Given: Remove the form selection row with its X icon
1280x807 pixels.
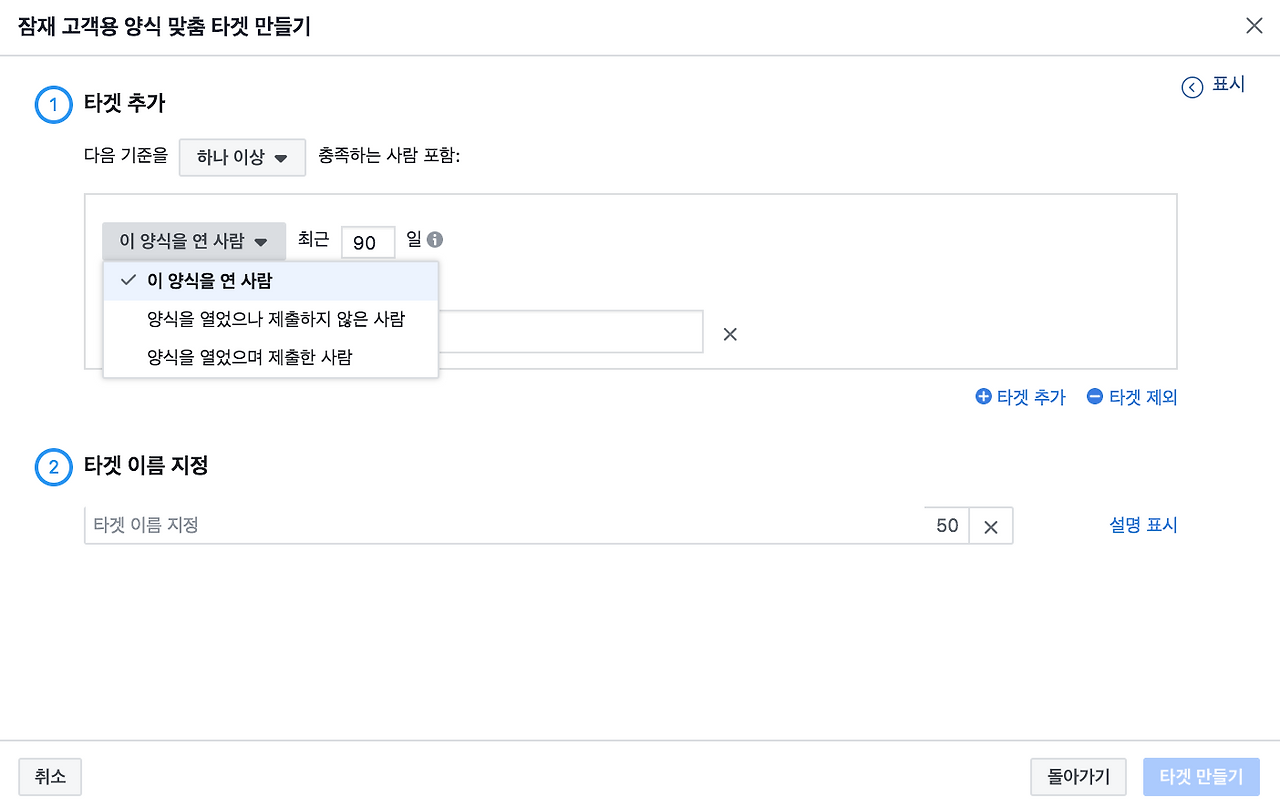Looking at the screenshot, I should (x=730, y=333).
